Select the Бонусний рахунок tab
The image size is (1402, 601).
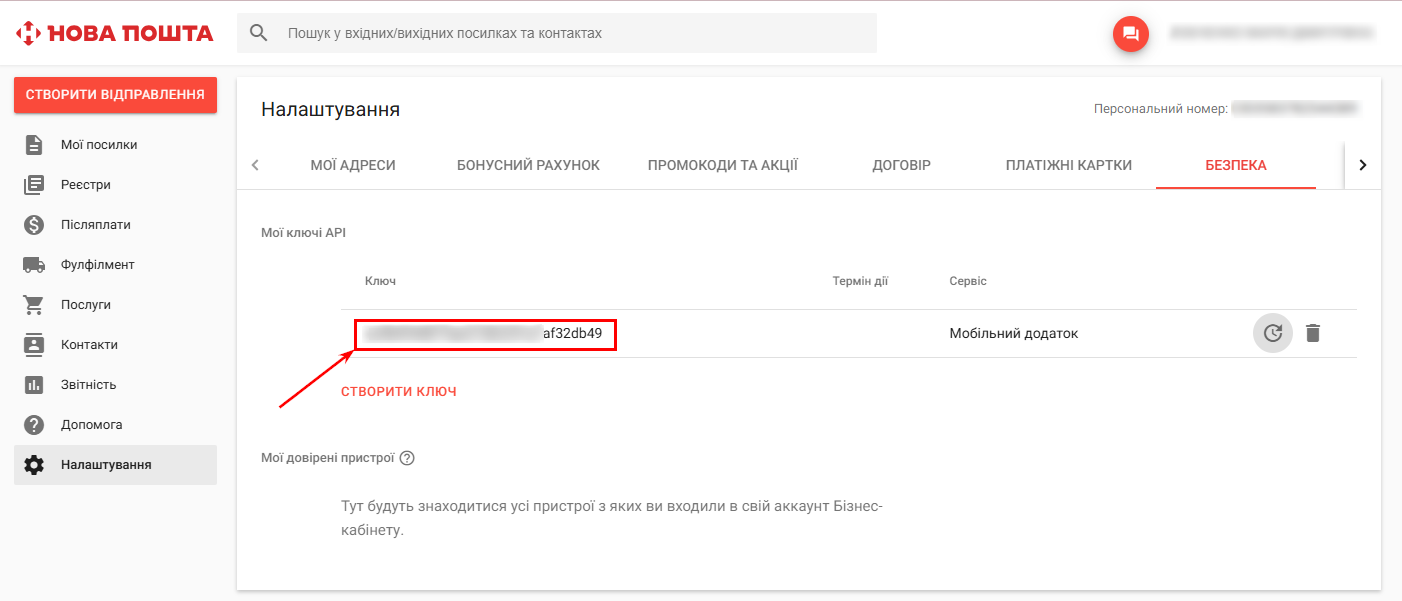[528, 165]
